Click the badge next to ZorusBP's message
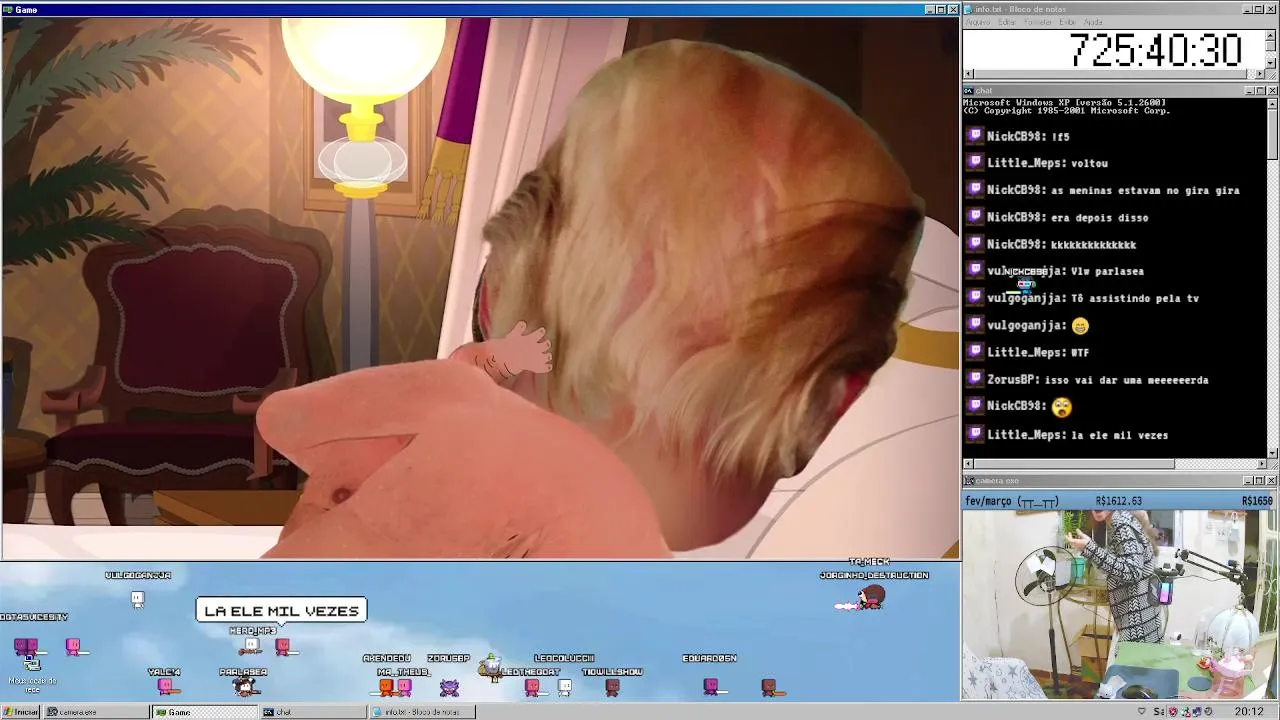The height and width of the screenshot is (720, 1280). coord(975,379)
